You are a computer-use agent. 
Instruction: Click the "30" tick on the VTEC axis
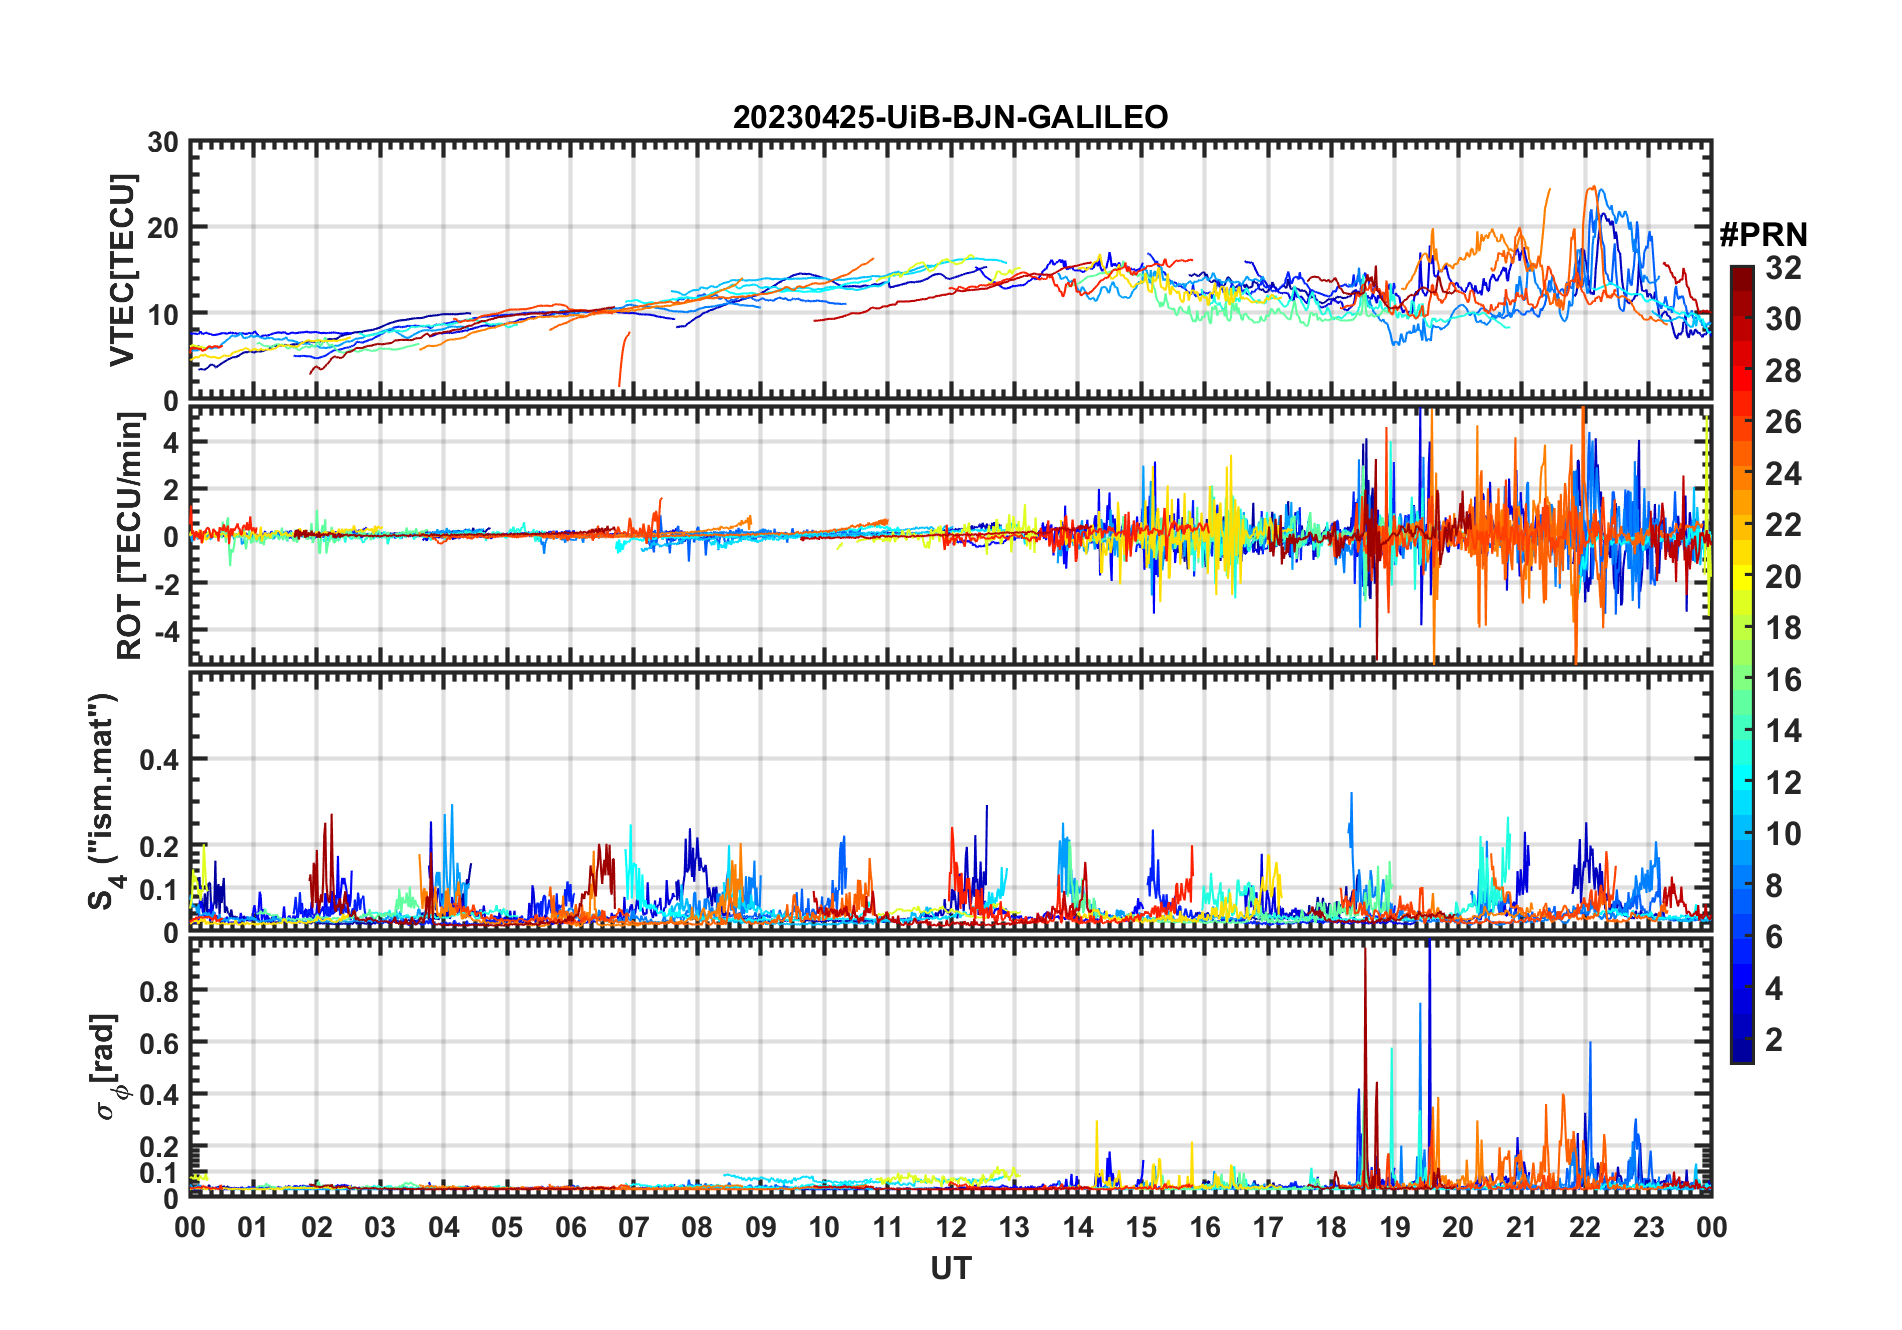(163, 143)
